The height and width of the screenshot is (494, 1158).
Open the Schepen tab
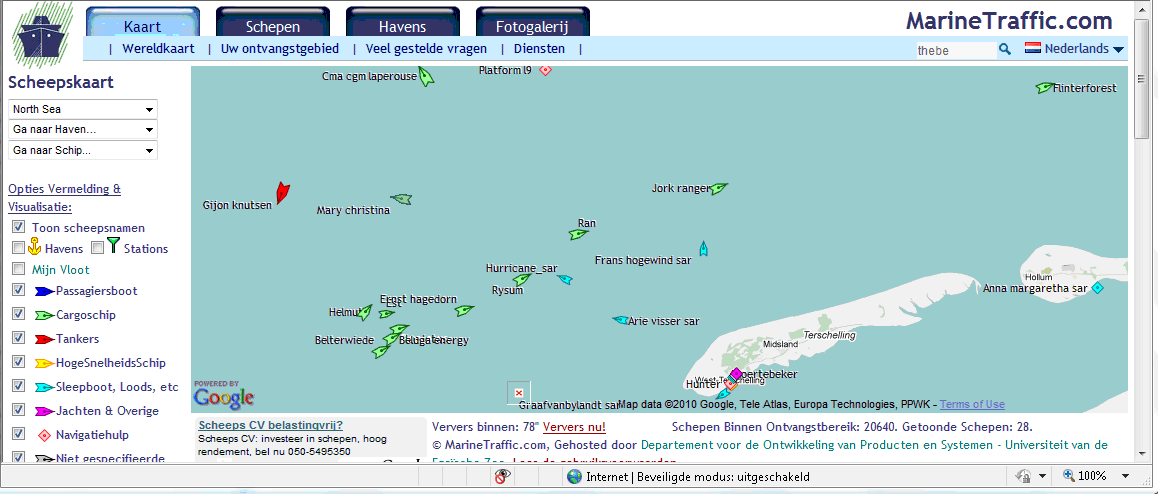coord(273,22)
